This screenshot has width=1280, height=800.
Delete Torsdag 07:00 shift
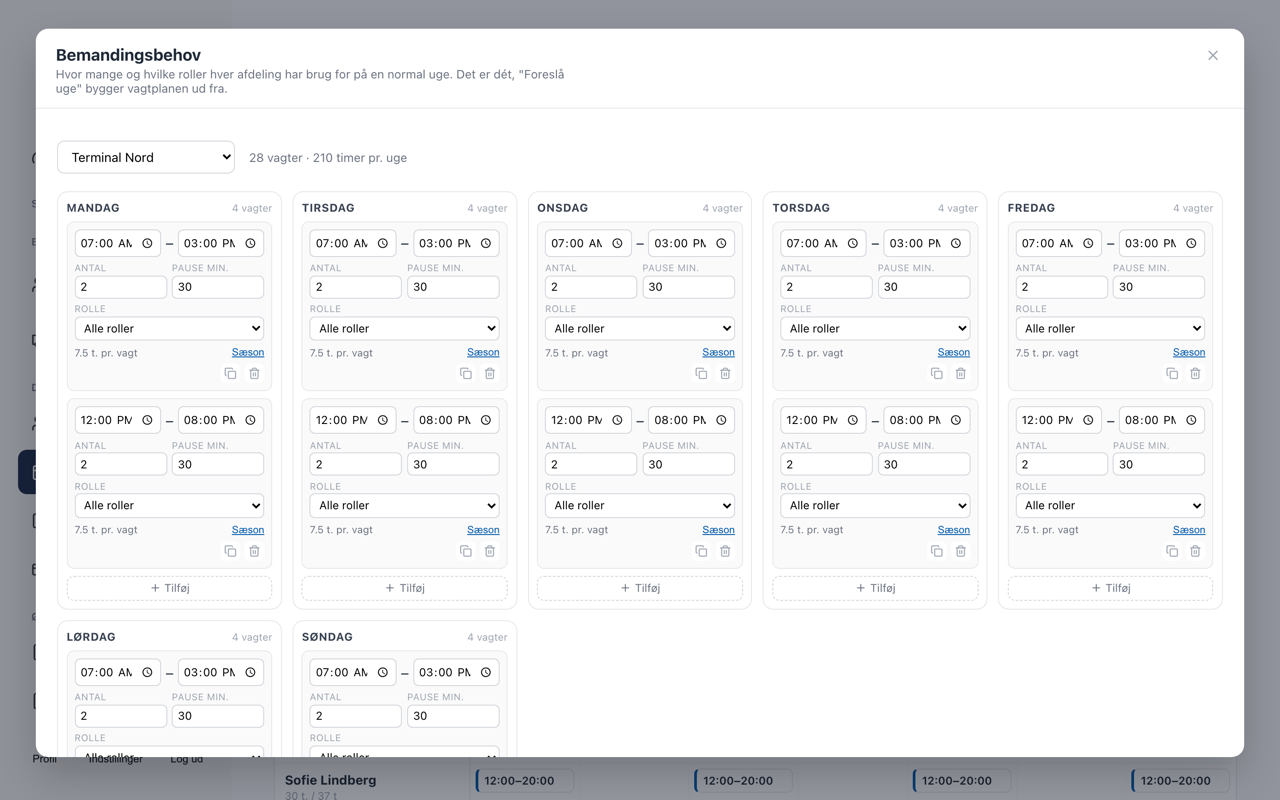(960, 373)
